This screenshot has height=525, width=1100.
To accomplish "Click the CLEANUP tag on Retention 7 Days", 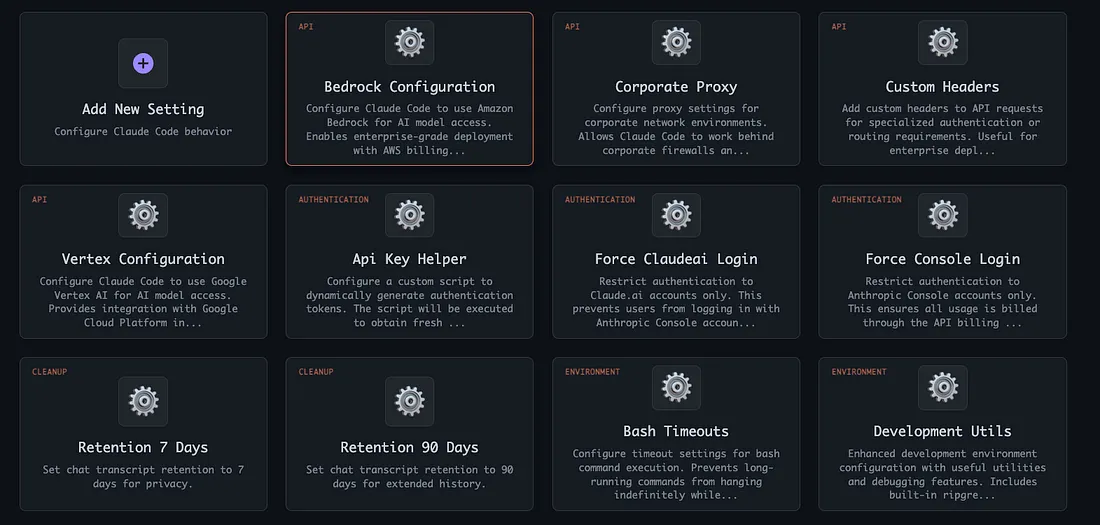I will pos(48,371).
